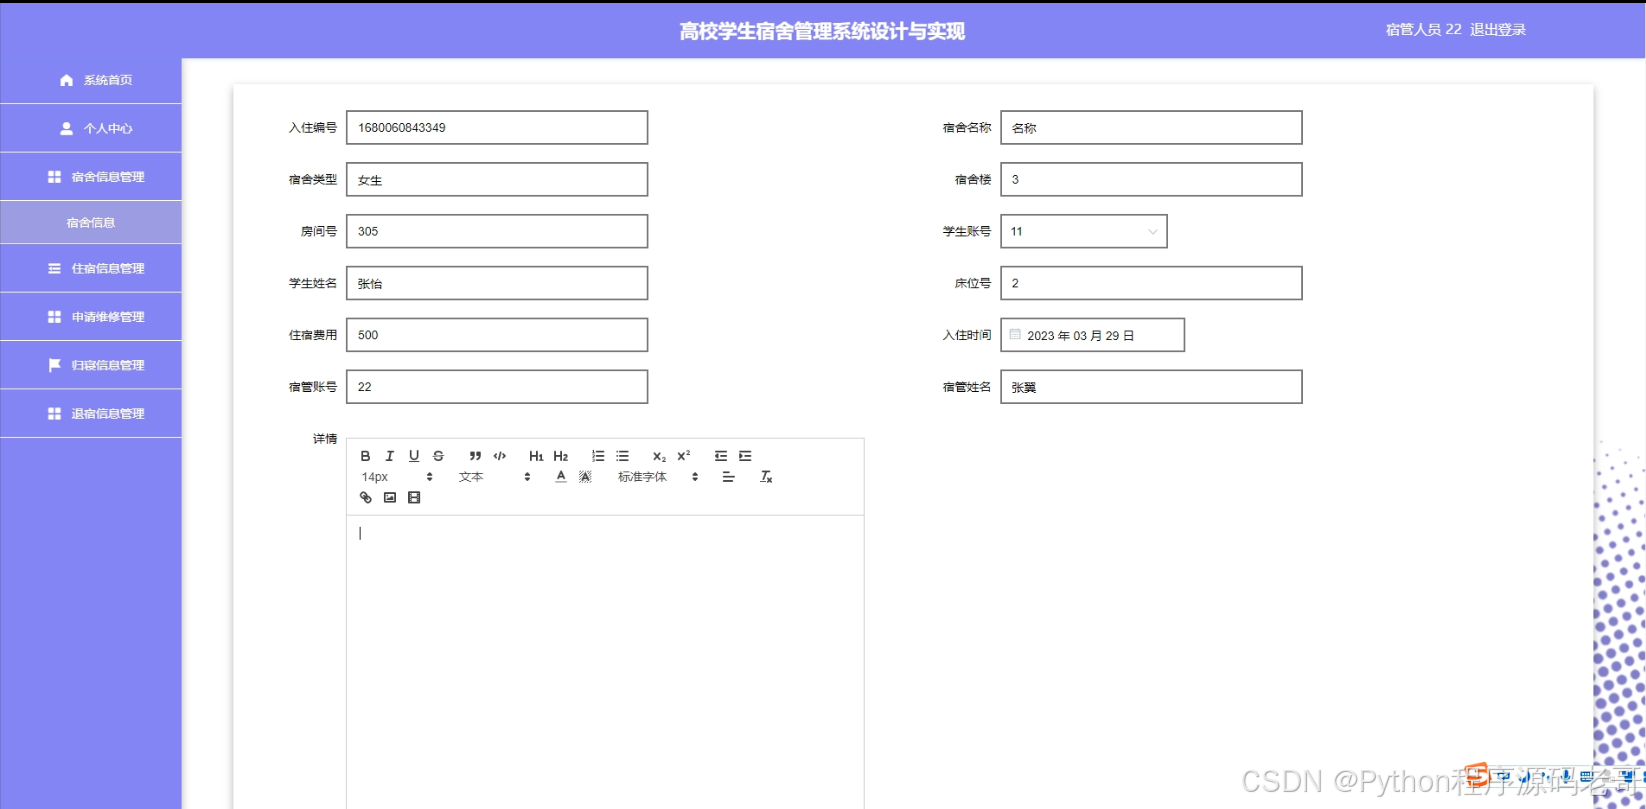
Task: Click the 学生姓名 field showing 张怡
Action: tap(497, 283)
